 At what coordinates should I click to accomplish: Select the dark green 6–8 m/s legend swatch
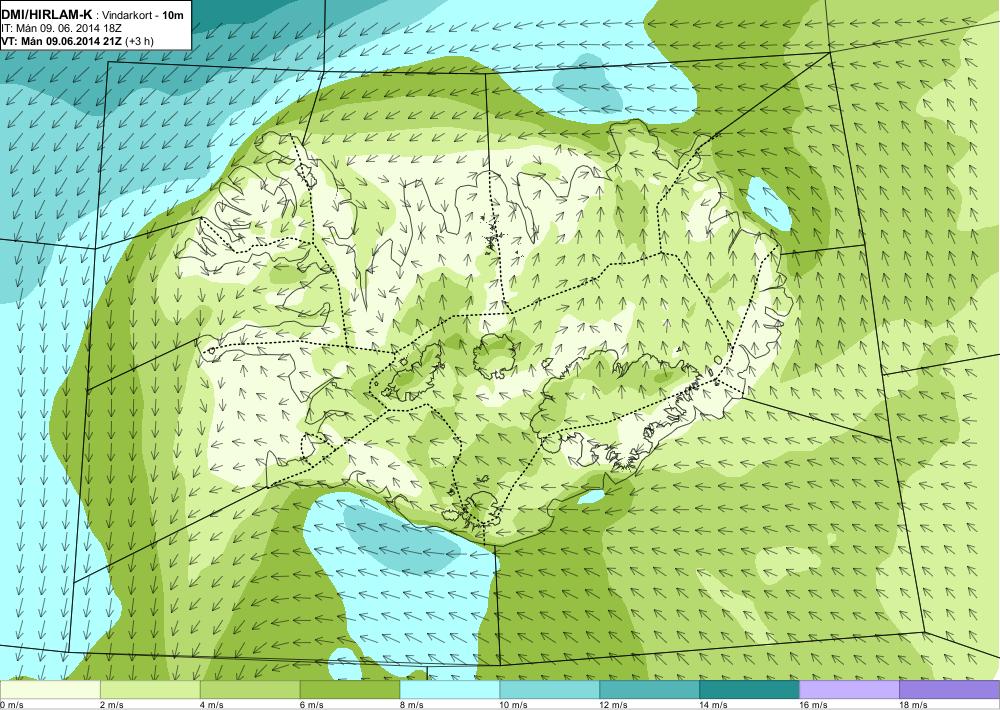click(x=350, y=690)
